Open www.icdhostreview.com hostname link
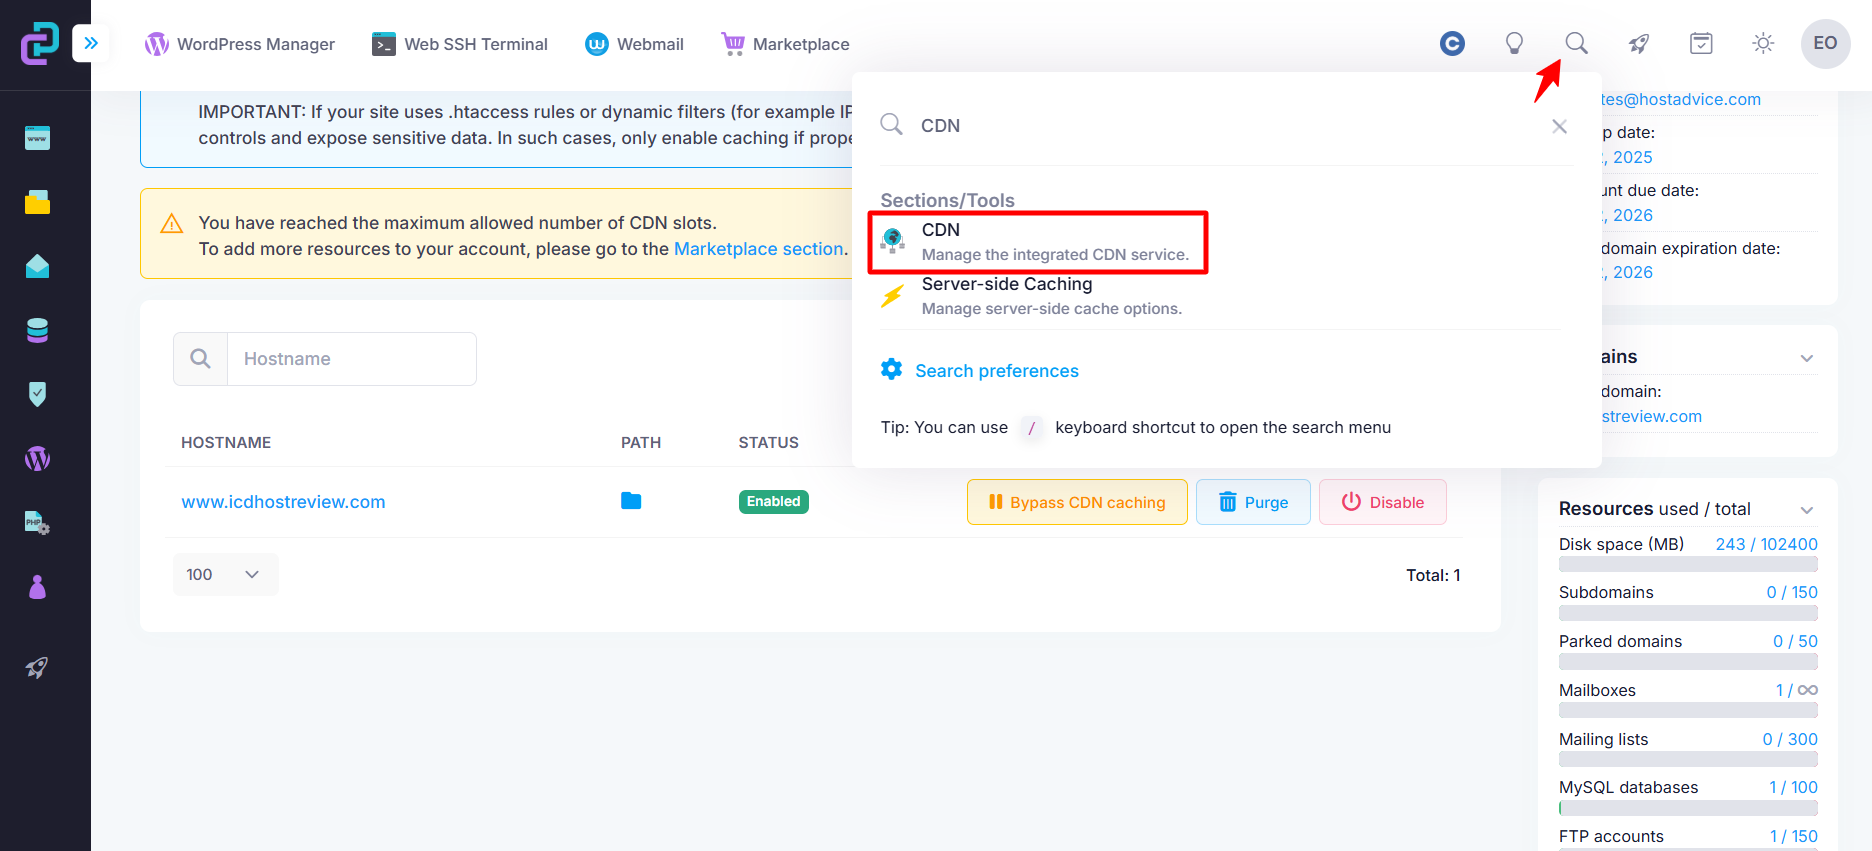Image resolution: width=1872 pixels, height=851 pixels. coord(283,502)
